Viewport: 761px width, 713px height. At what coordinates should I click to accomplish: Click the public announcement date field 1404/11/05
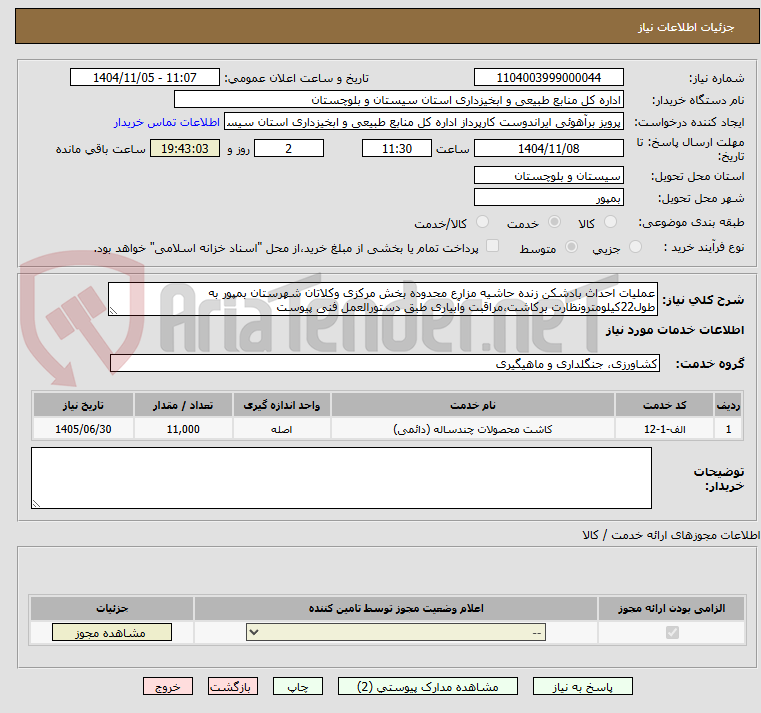pos(145,78)
